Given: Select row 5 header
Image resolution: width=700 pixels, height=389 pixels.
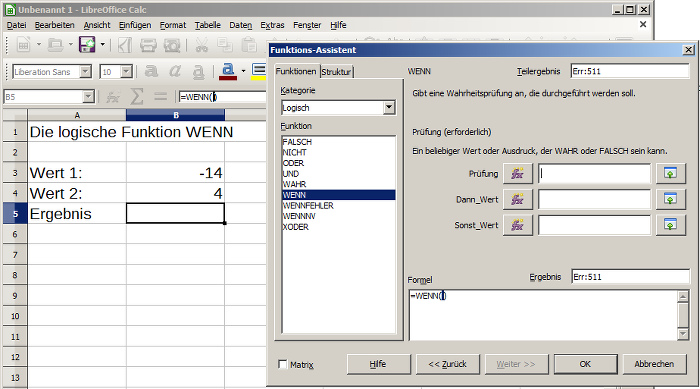Looking at the screenshot, I should tap(15, 214).
